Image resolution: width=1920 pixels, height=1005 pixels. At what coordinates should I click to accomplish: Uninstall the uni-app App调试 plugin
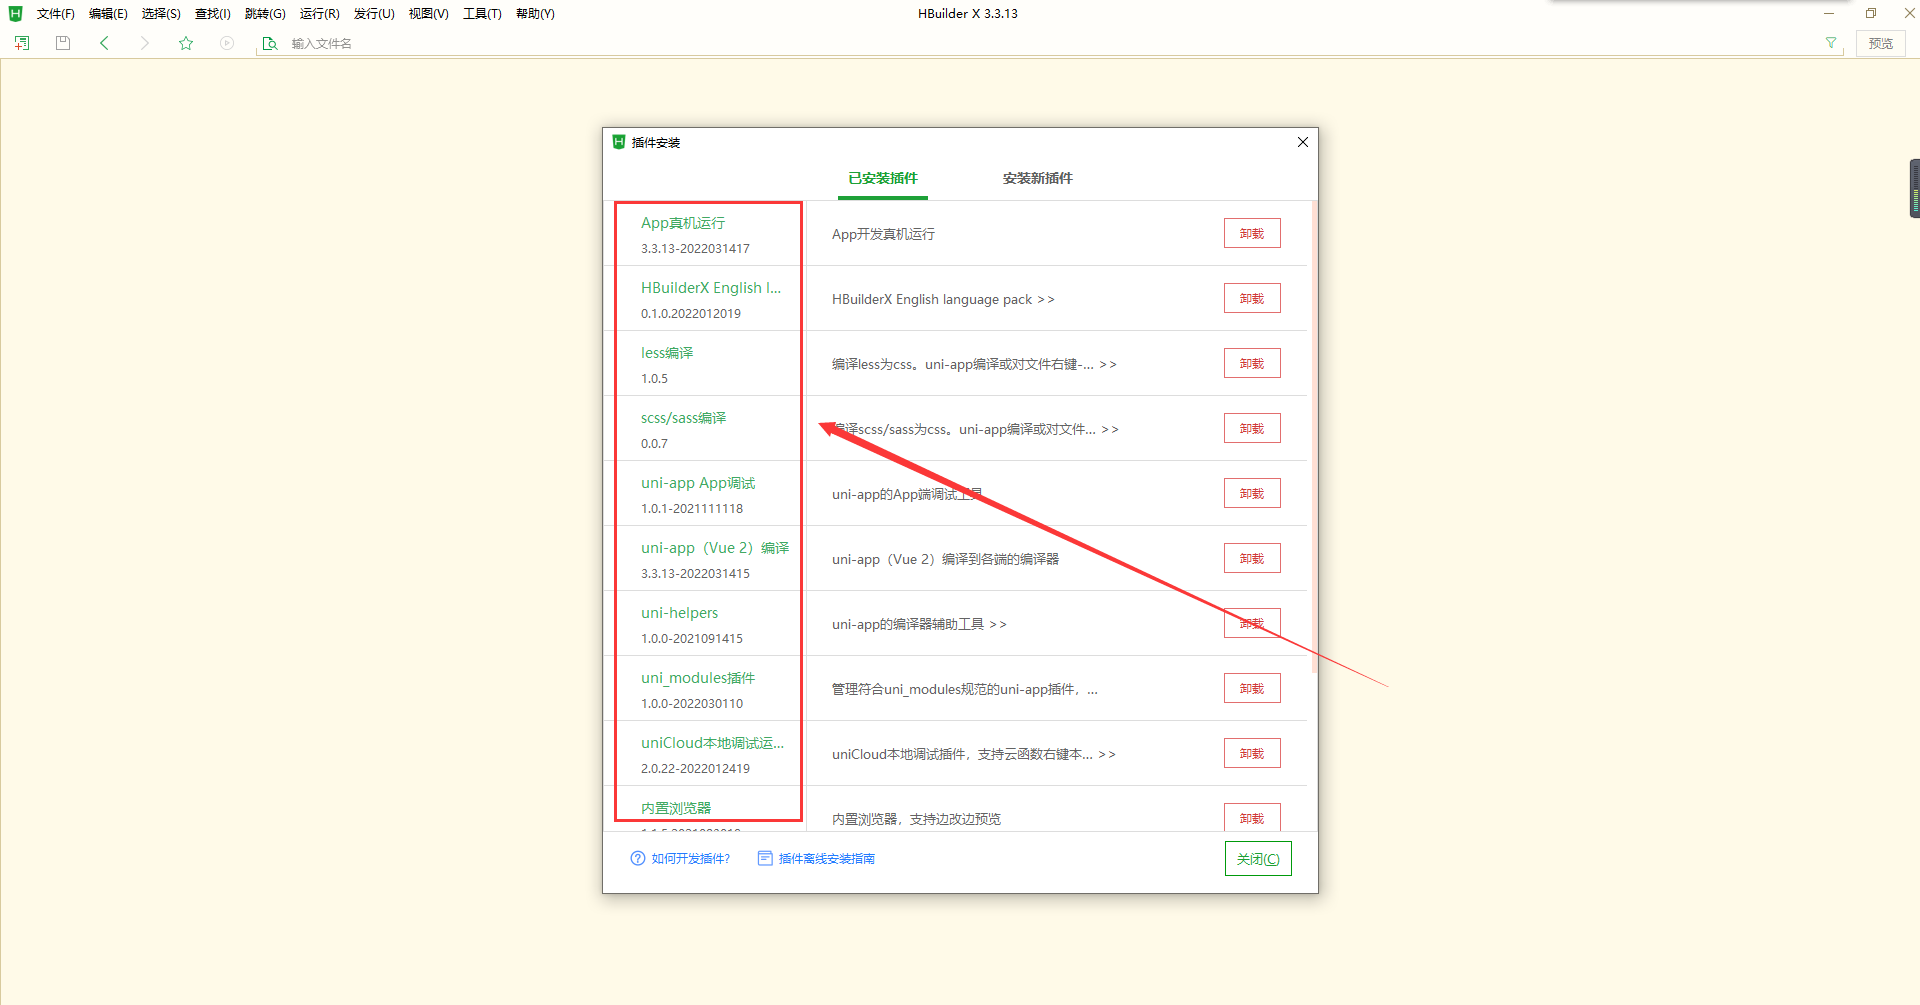pyautogui.click(x=1252, y=493)
